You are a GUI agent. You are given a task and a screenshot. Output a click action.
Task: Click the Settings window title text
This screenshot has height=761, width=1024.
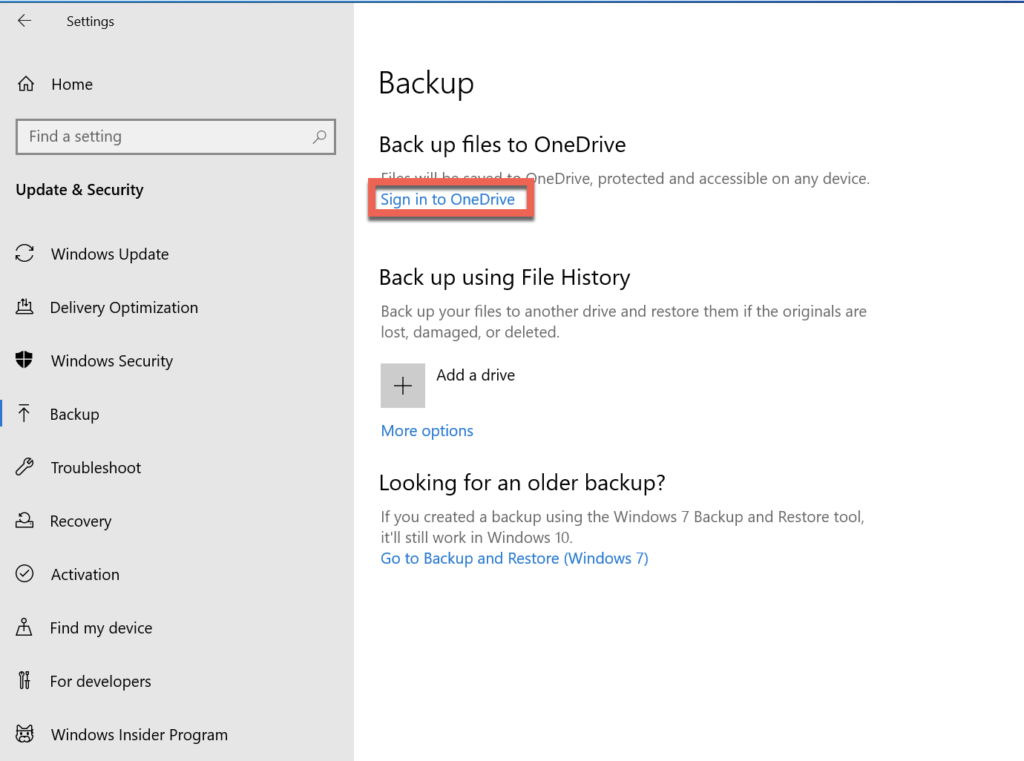[x=90, y=21]
